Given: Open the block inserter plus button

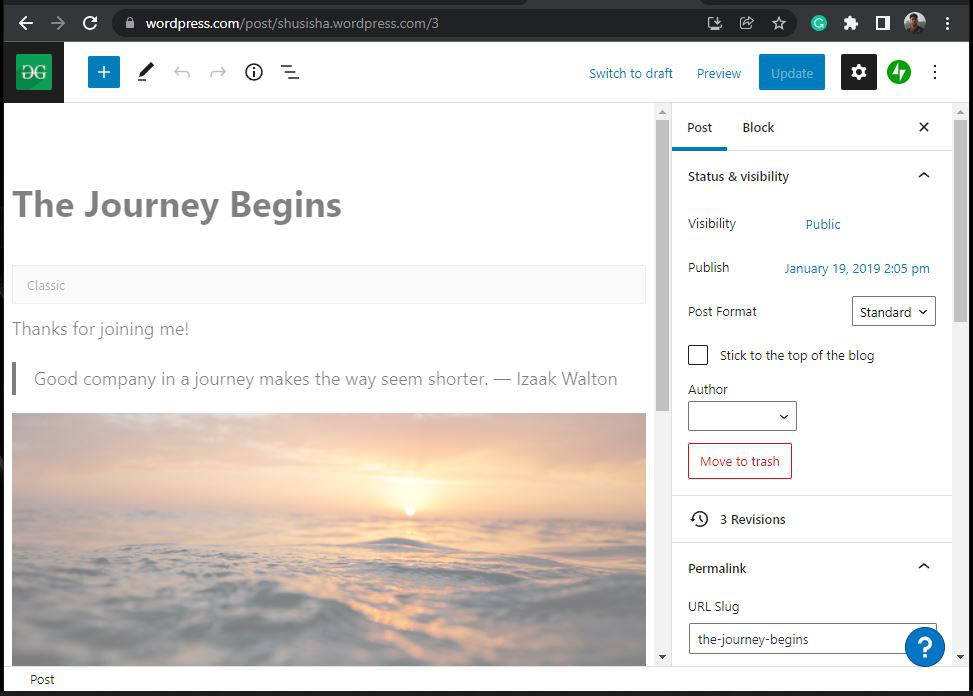Looking at the screenshot, I should pos(104,72).
